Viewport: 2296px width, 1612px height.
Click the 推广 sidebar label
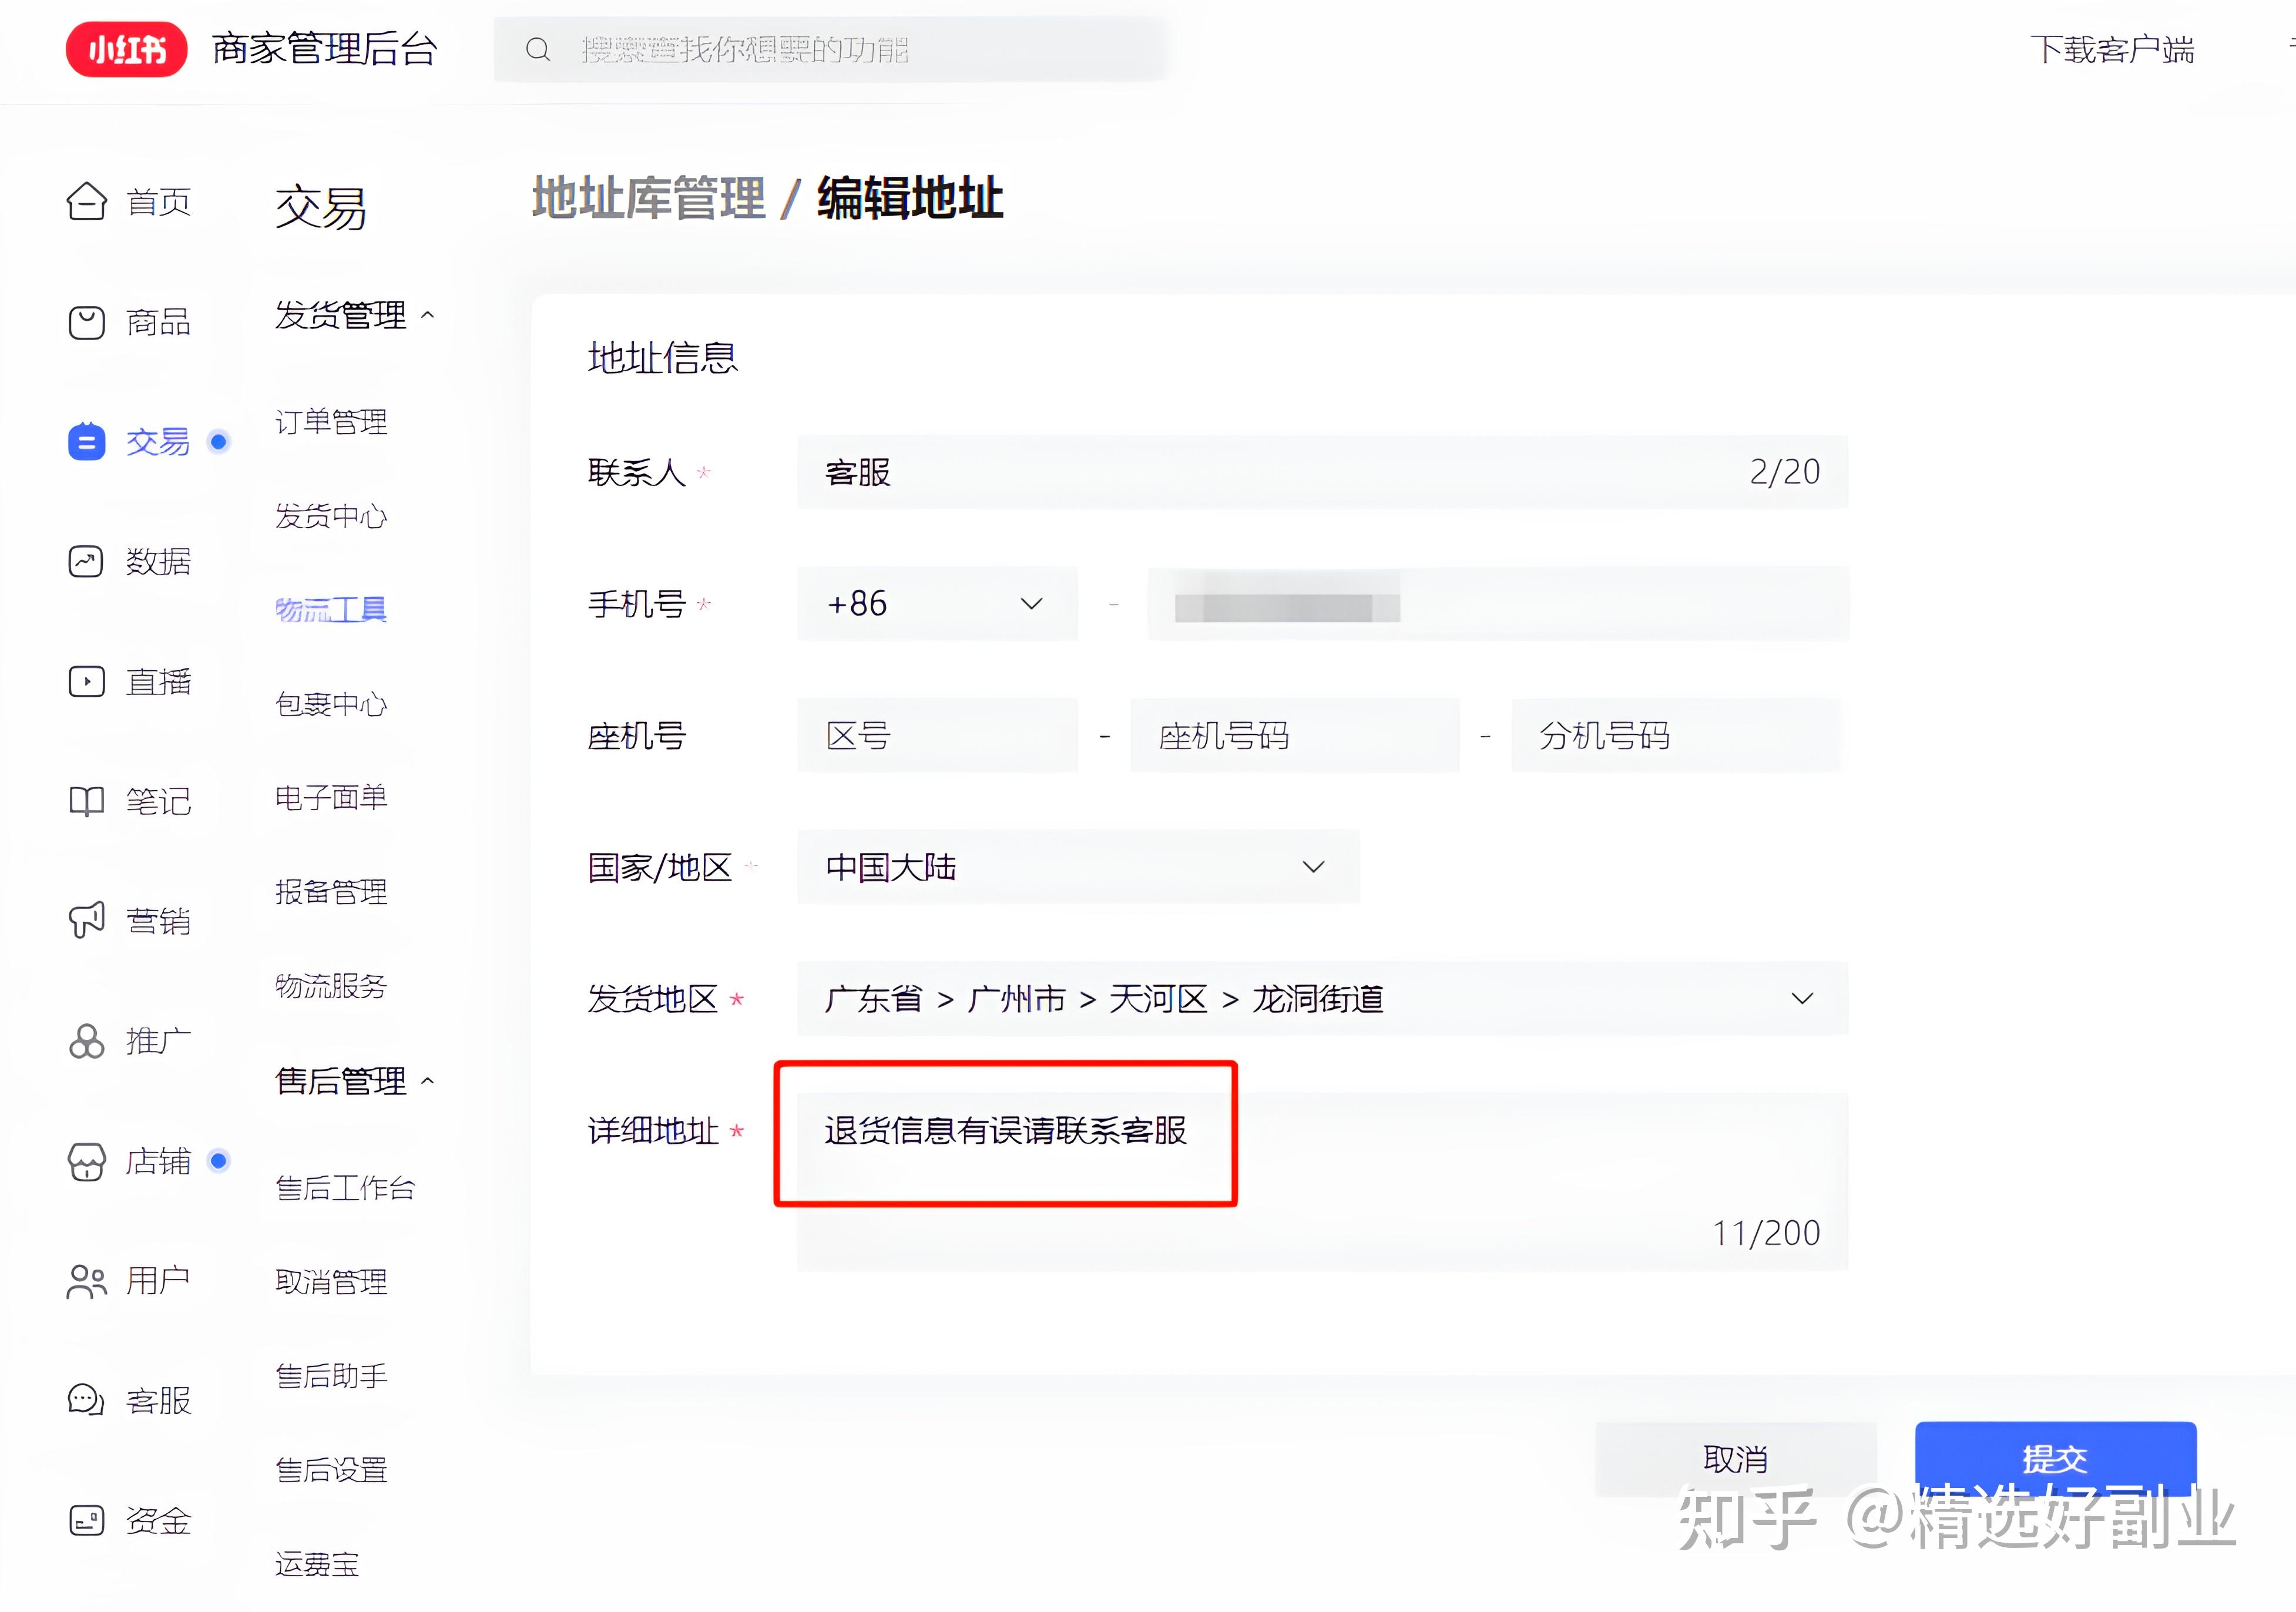coord(158,1041)
